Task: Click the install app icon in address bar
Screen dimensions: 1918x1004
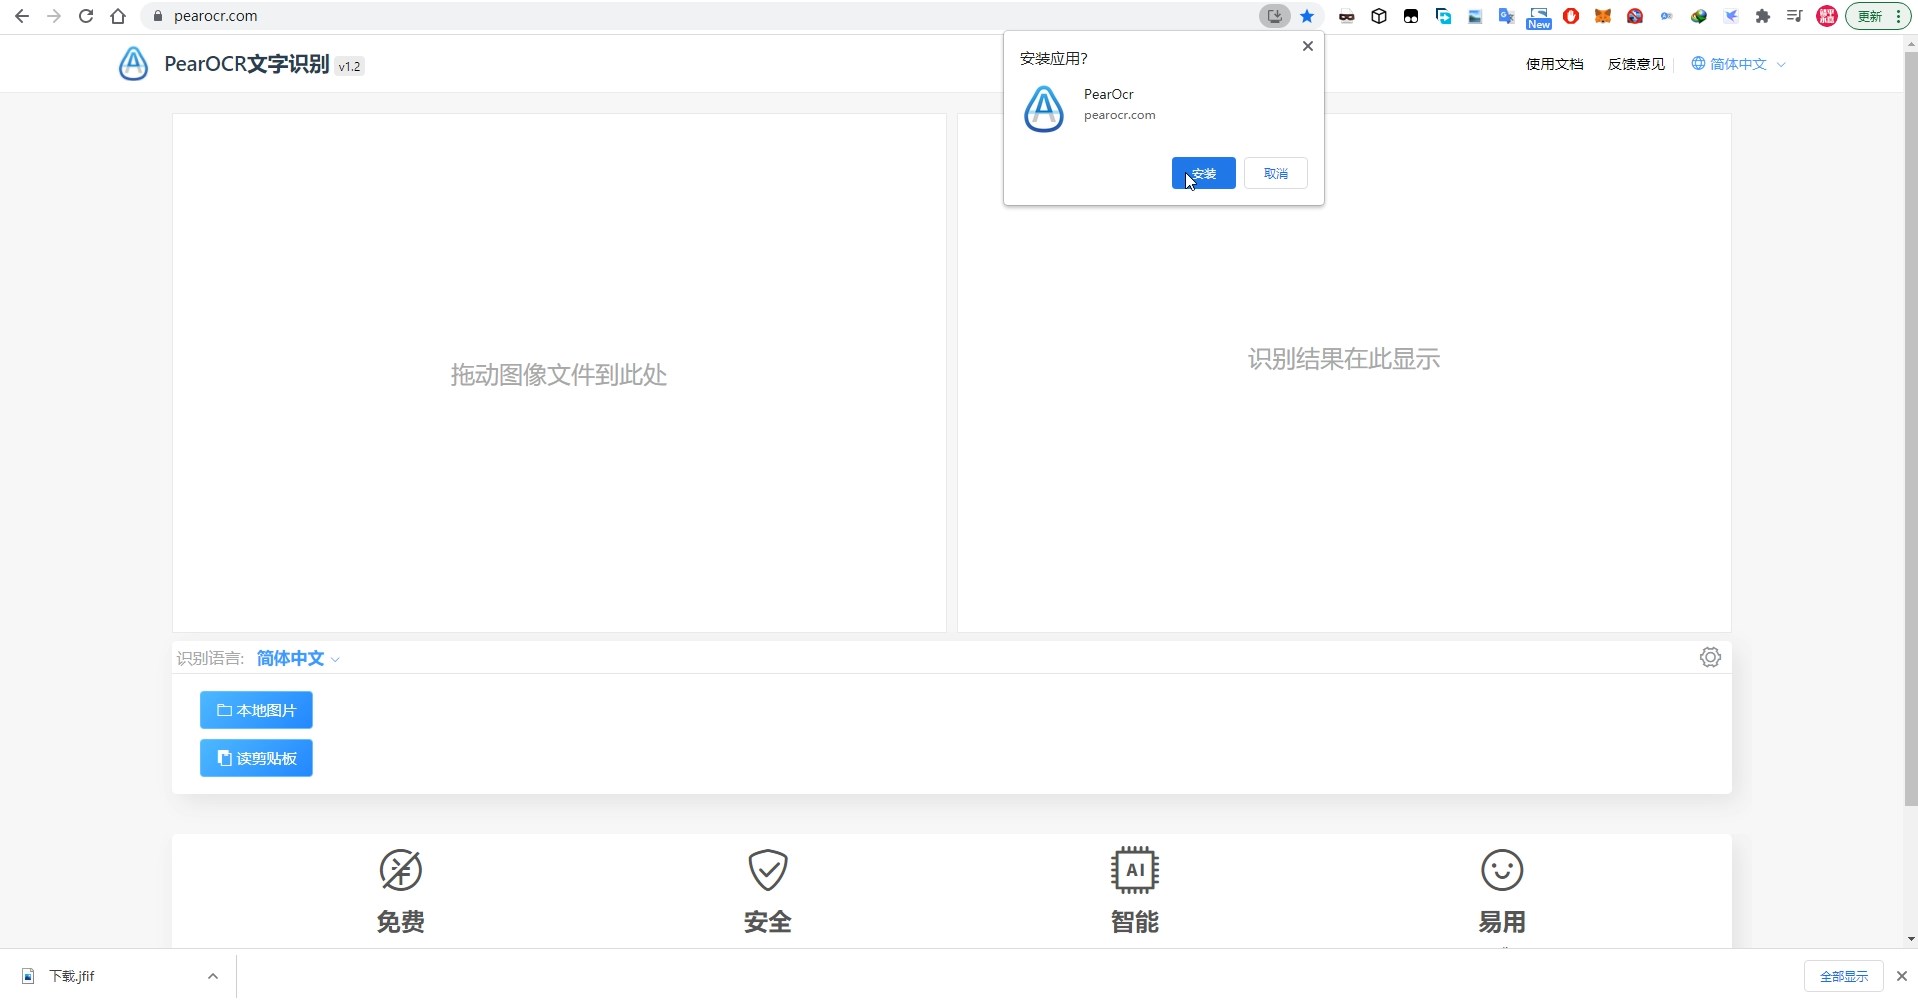Action: 1274,16
